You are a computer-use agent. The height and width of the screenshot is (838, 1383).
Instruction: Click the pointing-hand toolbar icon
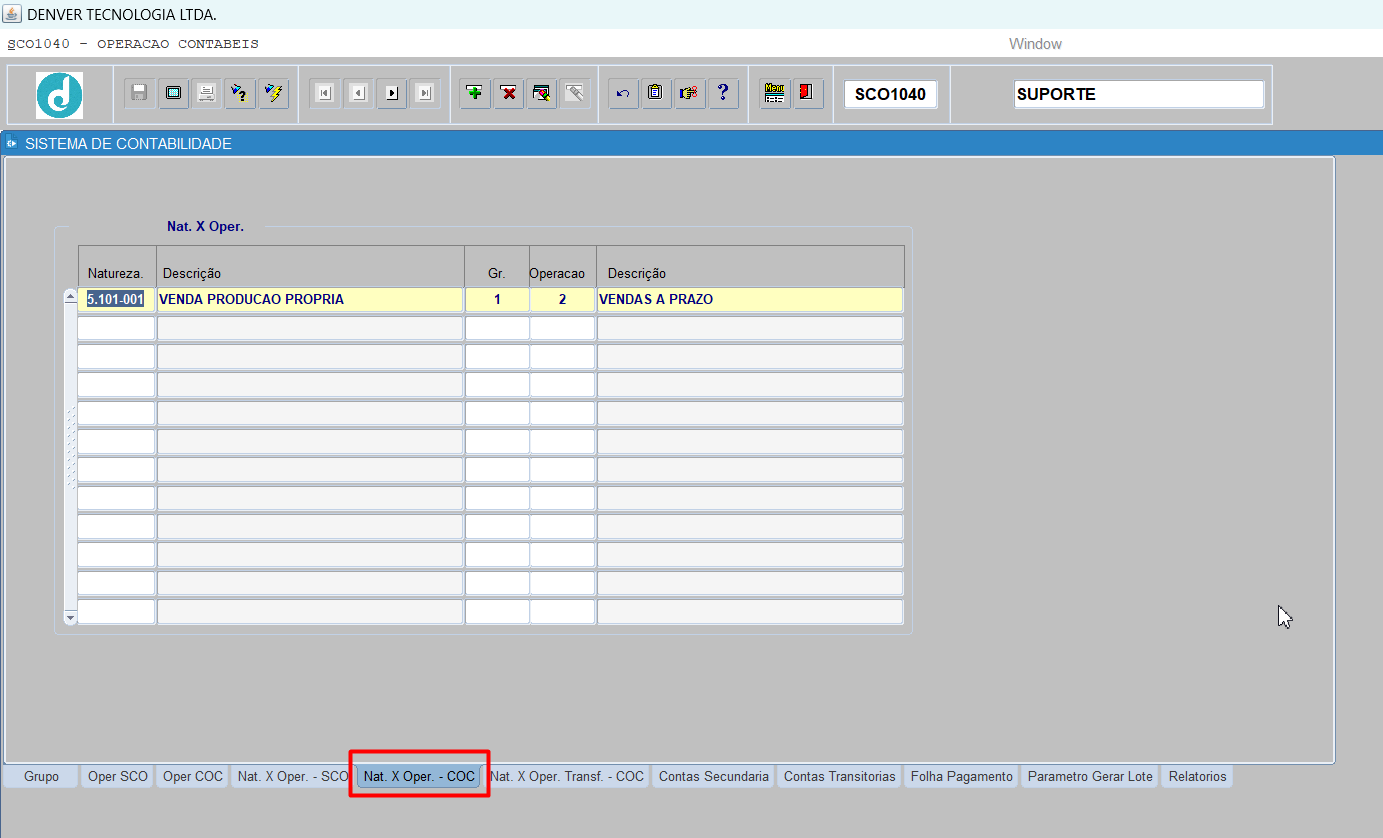(689, 93)
